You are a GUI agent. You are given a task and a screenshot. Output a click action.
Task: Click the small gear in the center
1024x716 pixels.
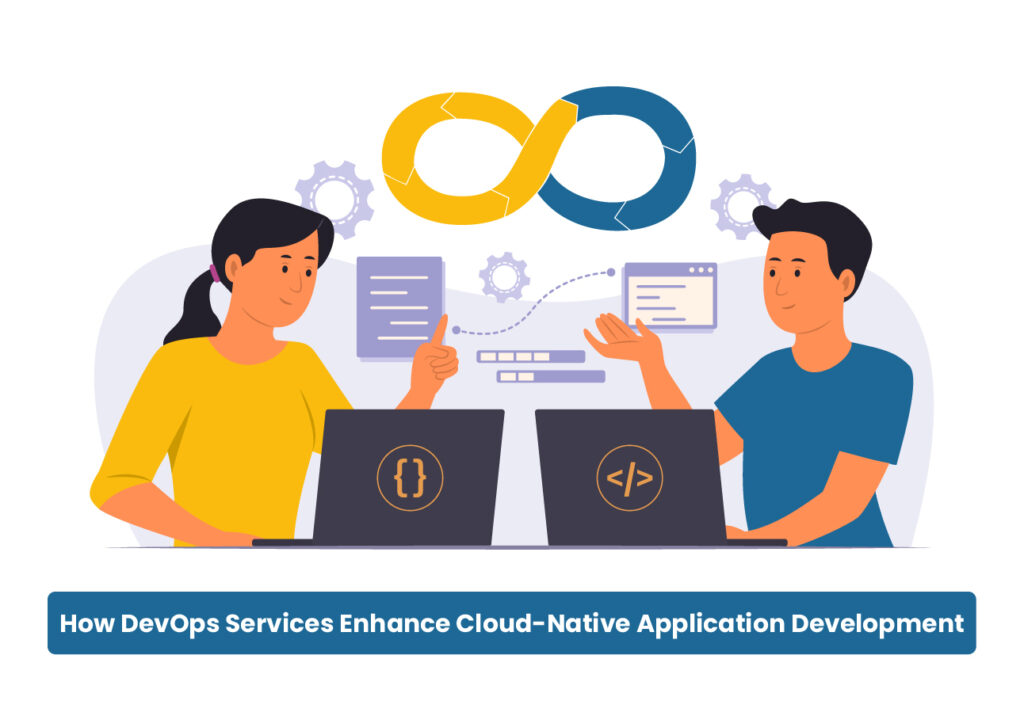(x=504, y=276)
